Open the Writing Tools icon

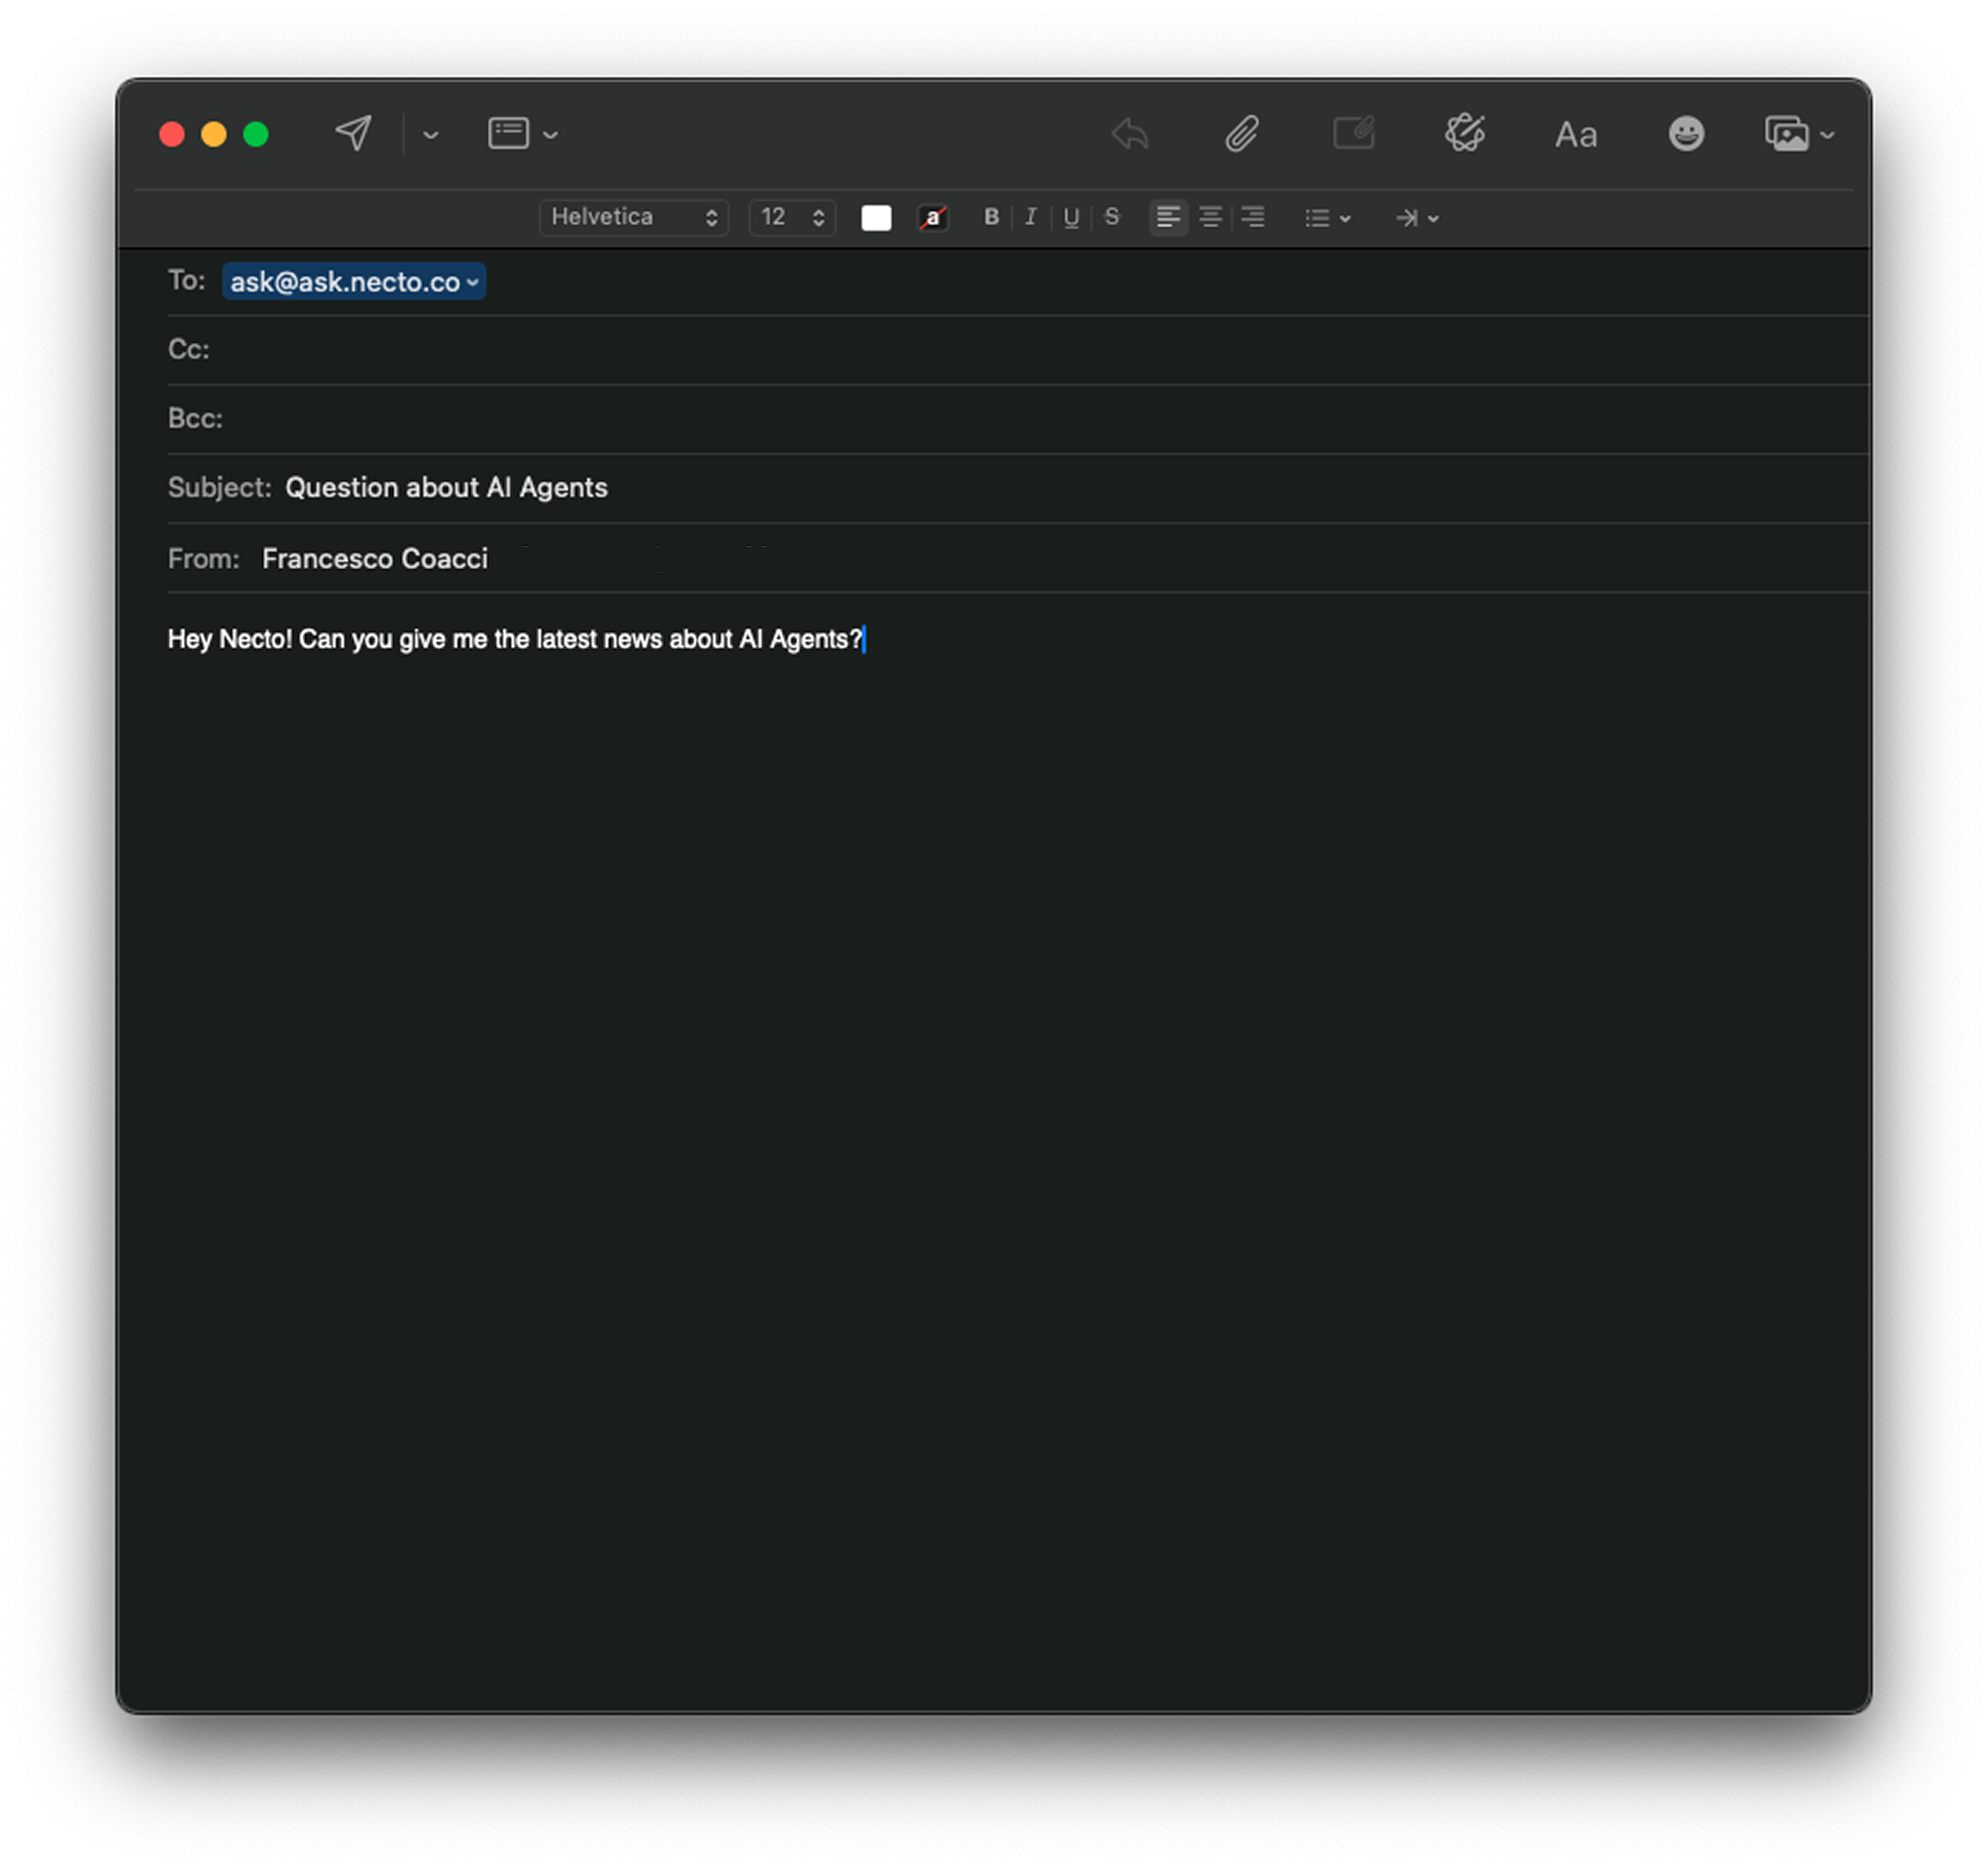coord(1464,133)
